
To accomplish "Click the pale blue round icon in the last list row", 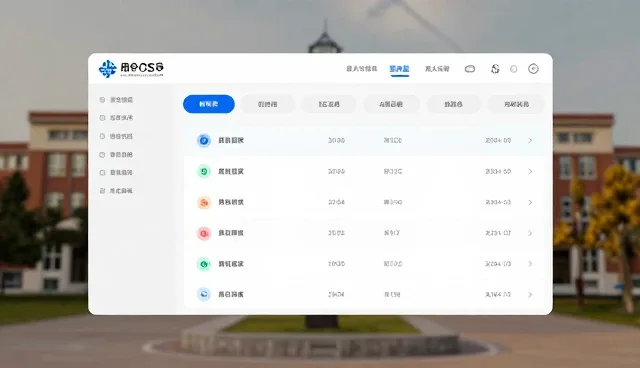I will (x=204, y=294).
